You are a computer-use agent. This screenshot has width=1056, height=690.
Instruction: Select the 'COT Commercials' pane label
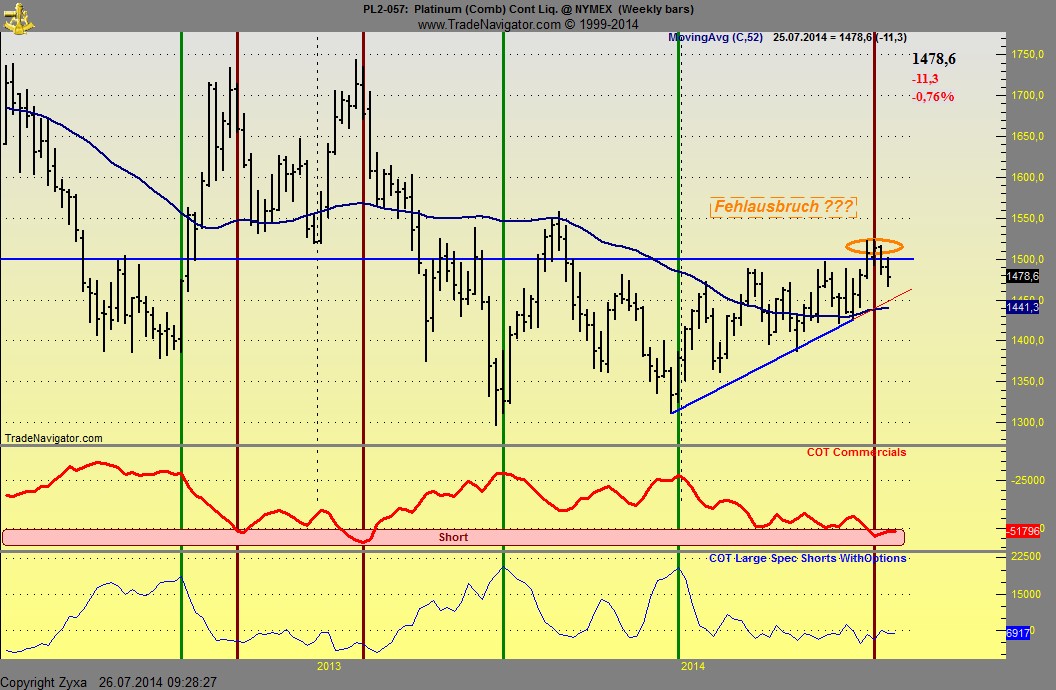(x=856, y=452)
